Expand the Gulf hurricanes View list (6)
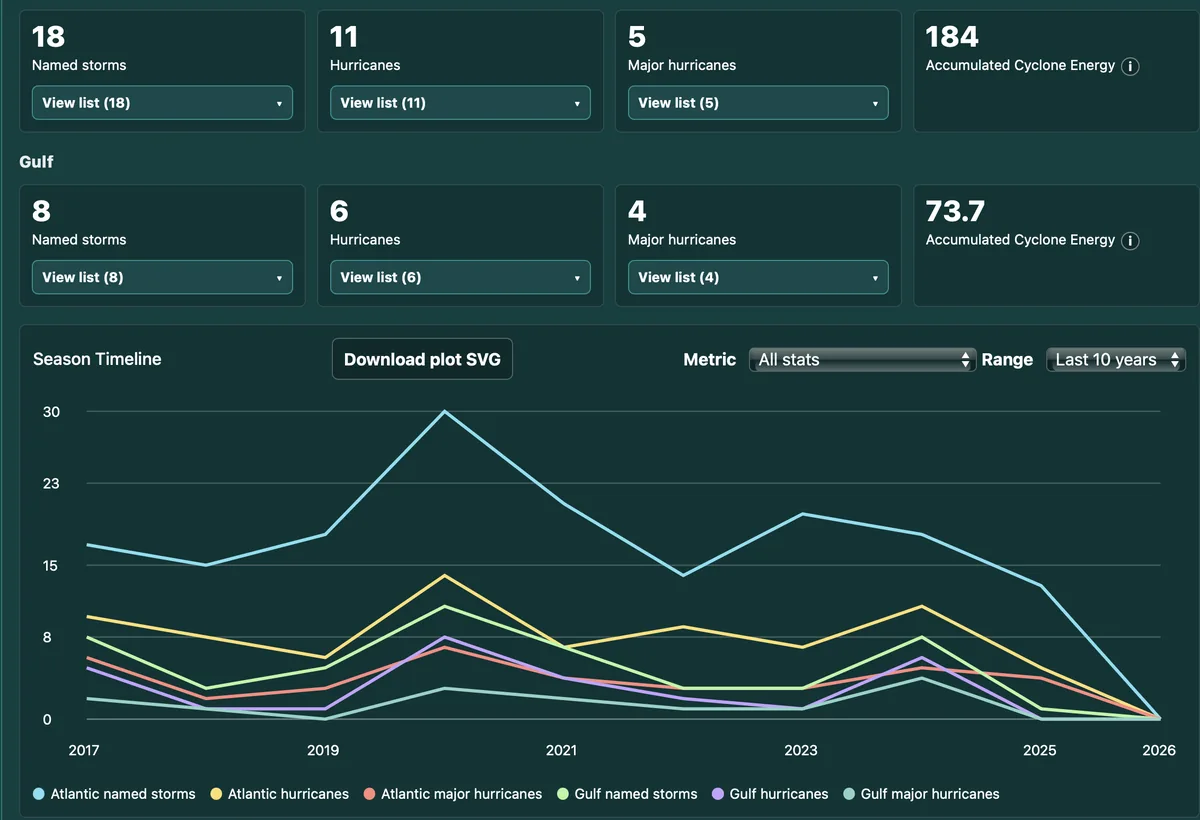The image size is (1200, 820). [x=460, y=277]
